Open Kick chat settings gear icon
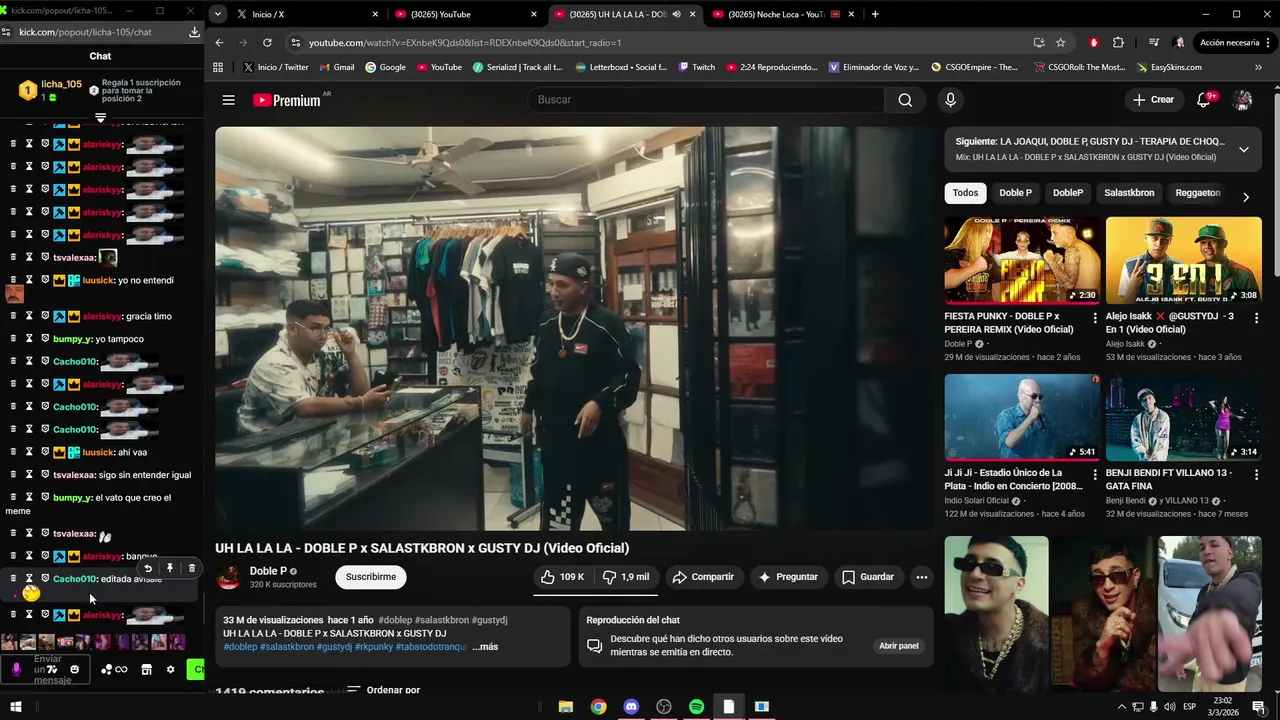Image resolution: width=1280 pixels, height=720 pixels. 170,670
